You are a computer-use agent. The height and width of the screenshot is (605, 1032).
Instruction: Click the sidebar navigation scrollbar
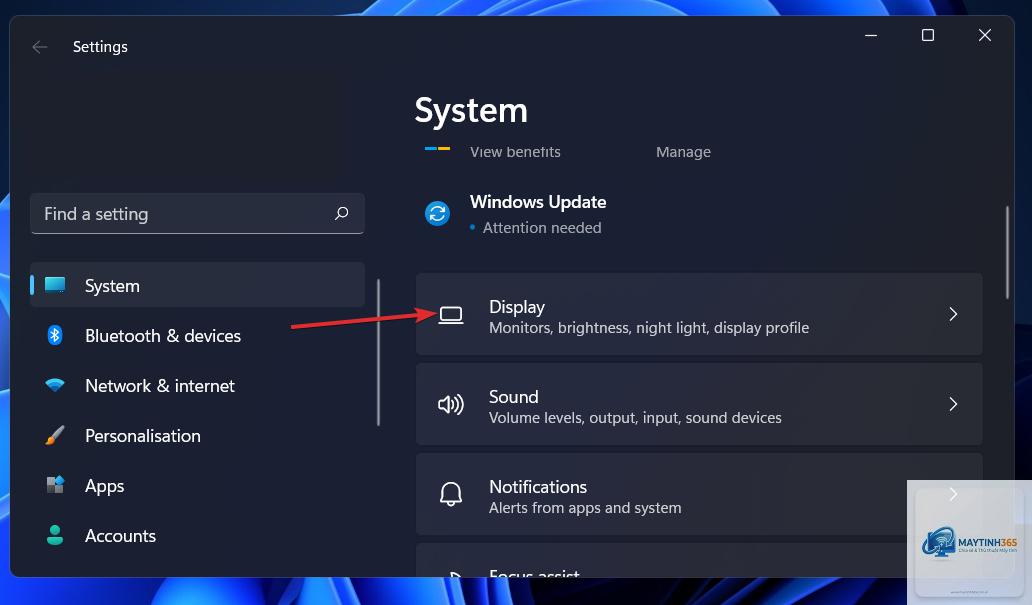tap(378, 352)
